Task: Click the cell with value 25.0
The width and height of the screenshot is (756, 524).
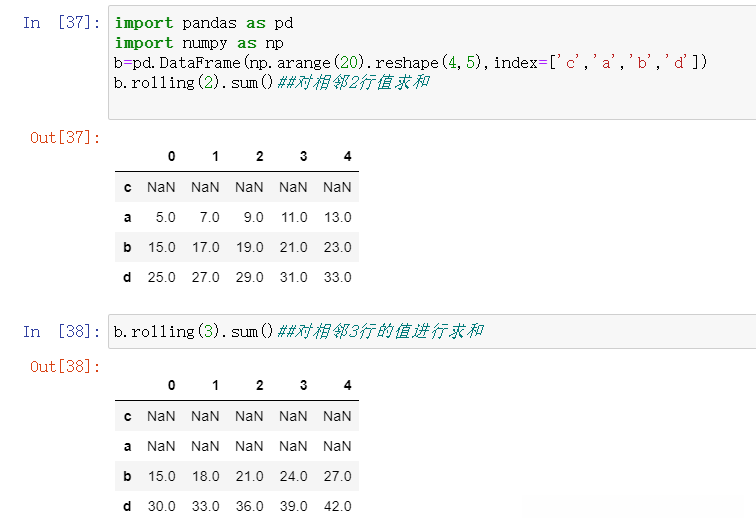Action: point(162,278)
